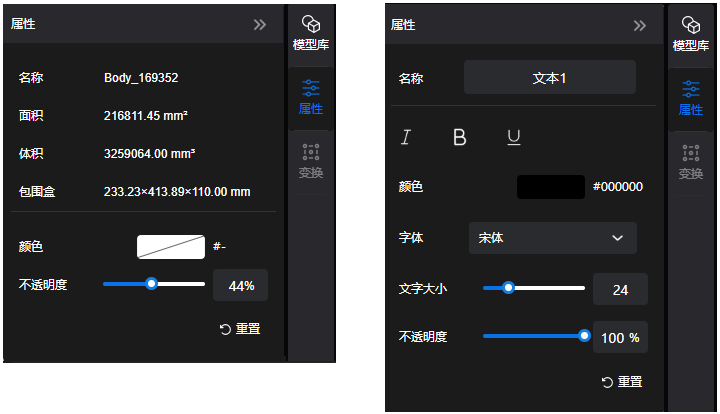Screen dimensions: 720x414
Task: Click the 名称 field containing 文本1
Action: tap(550, 77)
